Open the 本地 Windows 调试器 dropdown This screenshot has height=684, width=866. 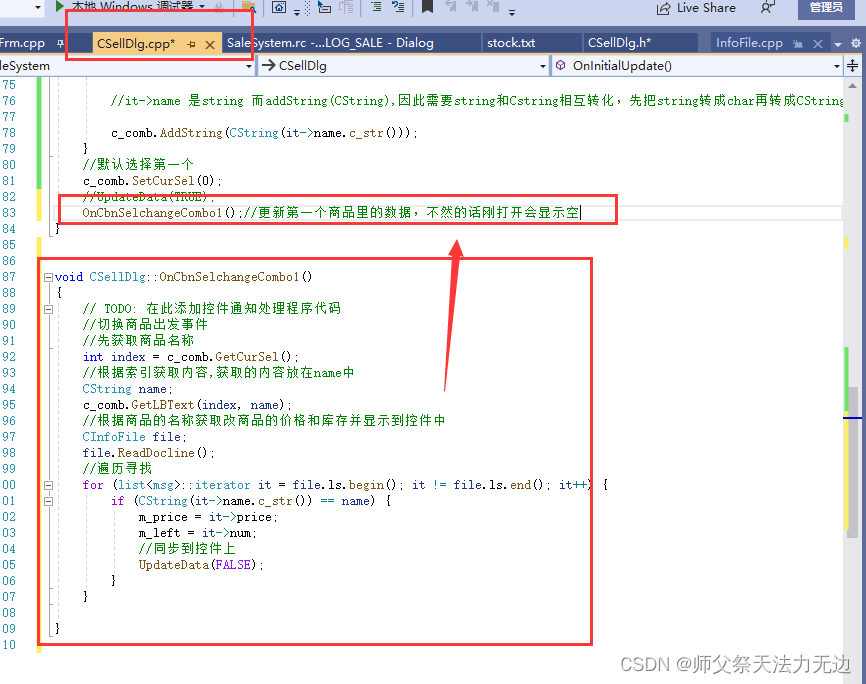(201, 6)
